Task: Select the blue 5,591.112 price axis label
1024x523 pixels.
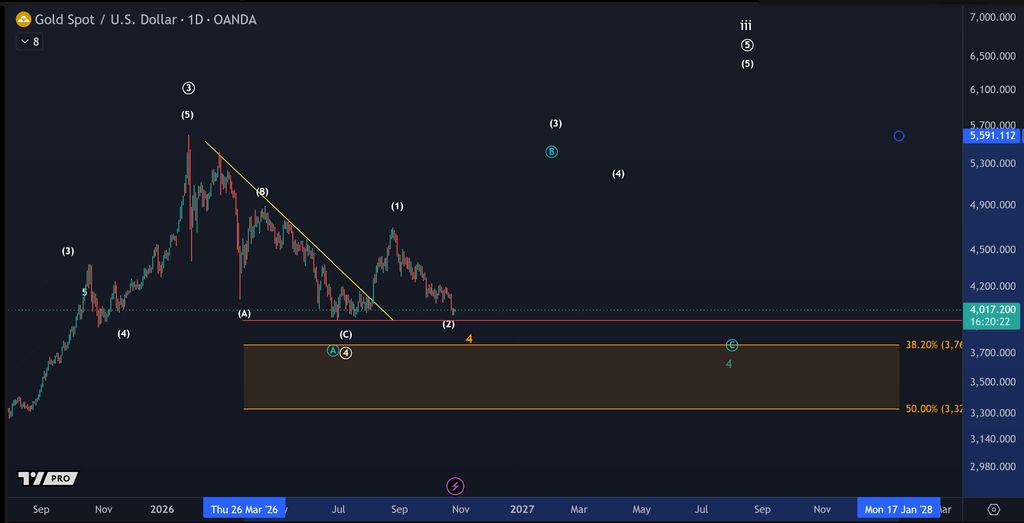Action: (993, 136)
